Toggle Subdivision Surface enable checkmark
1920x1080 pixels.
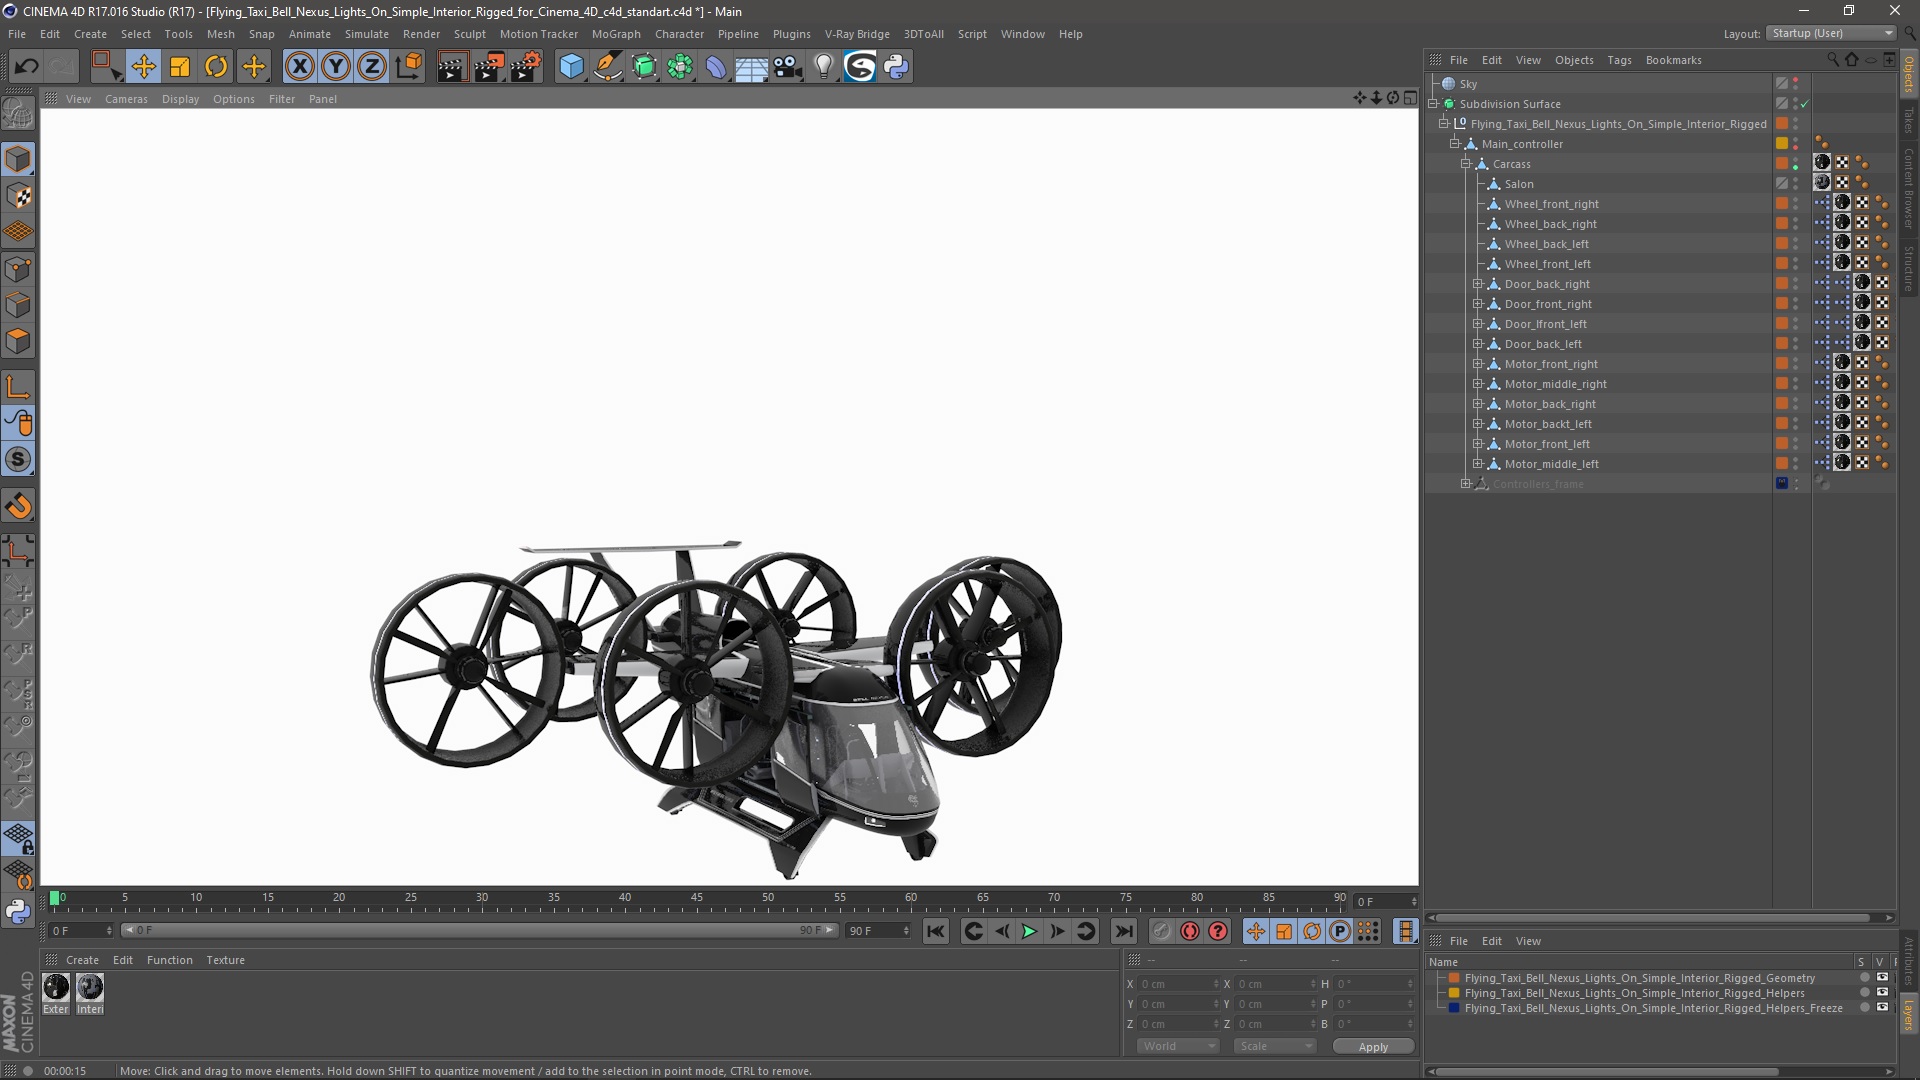click(1805, 104)
